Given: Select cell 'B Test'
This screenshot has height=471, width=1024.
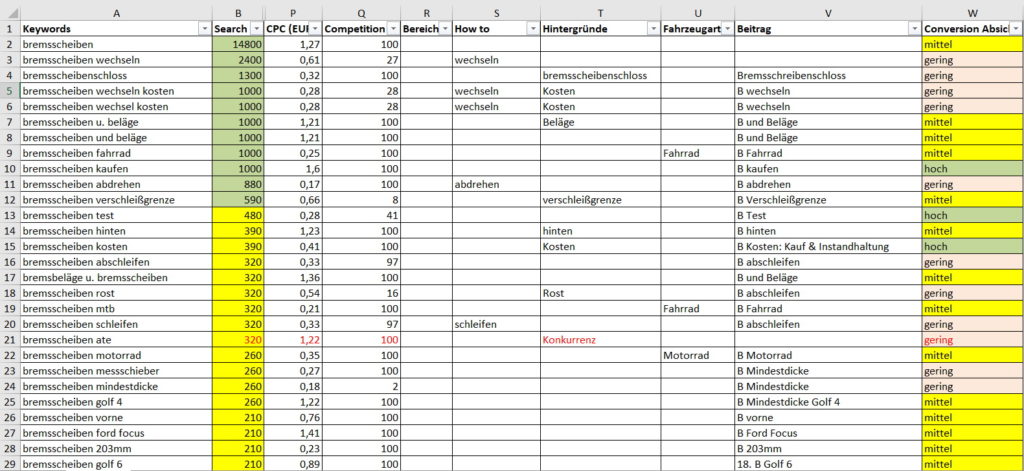Looking at the screenshot, I should pyautogui.click(x=828, y=215).
